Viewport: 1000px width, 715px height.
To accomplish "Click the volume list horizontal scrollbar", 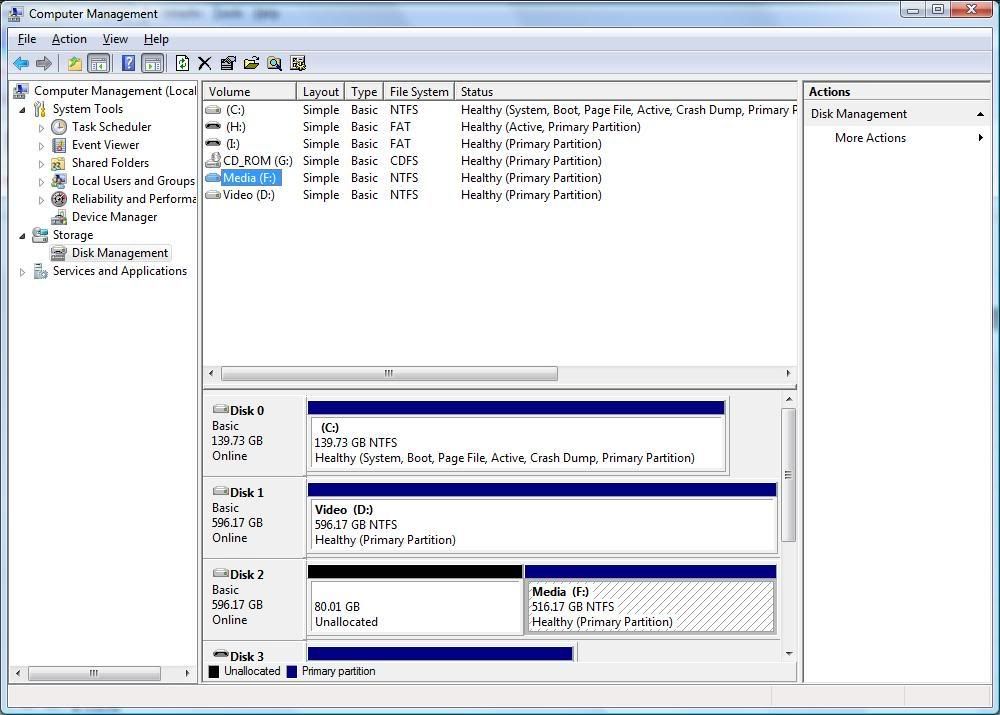I will tap(389, 374).
